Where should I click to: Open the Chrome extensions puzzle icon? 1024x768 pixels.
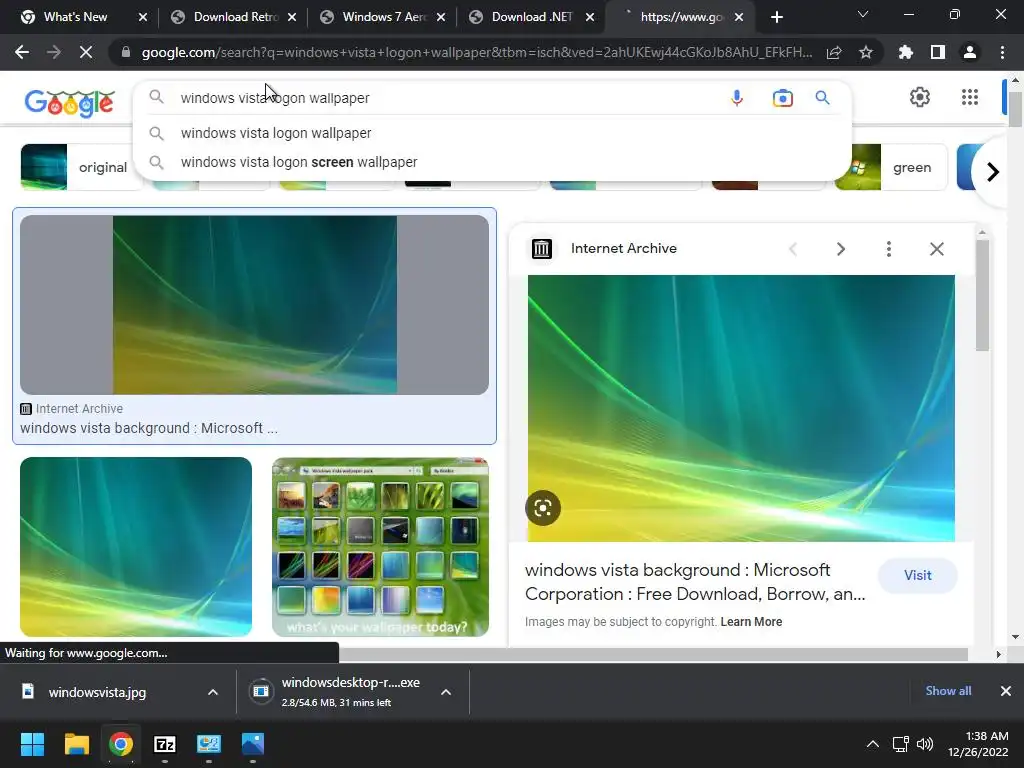905,52
